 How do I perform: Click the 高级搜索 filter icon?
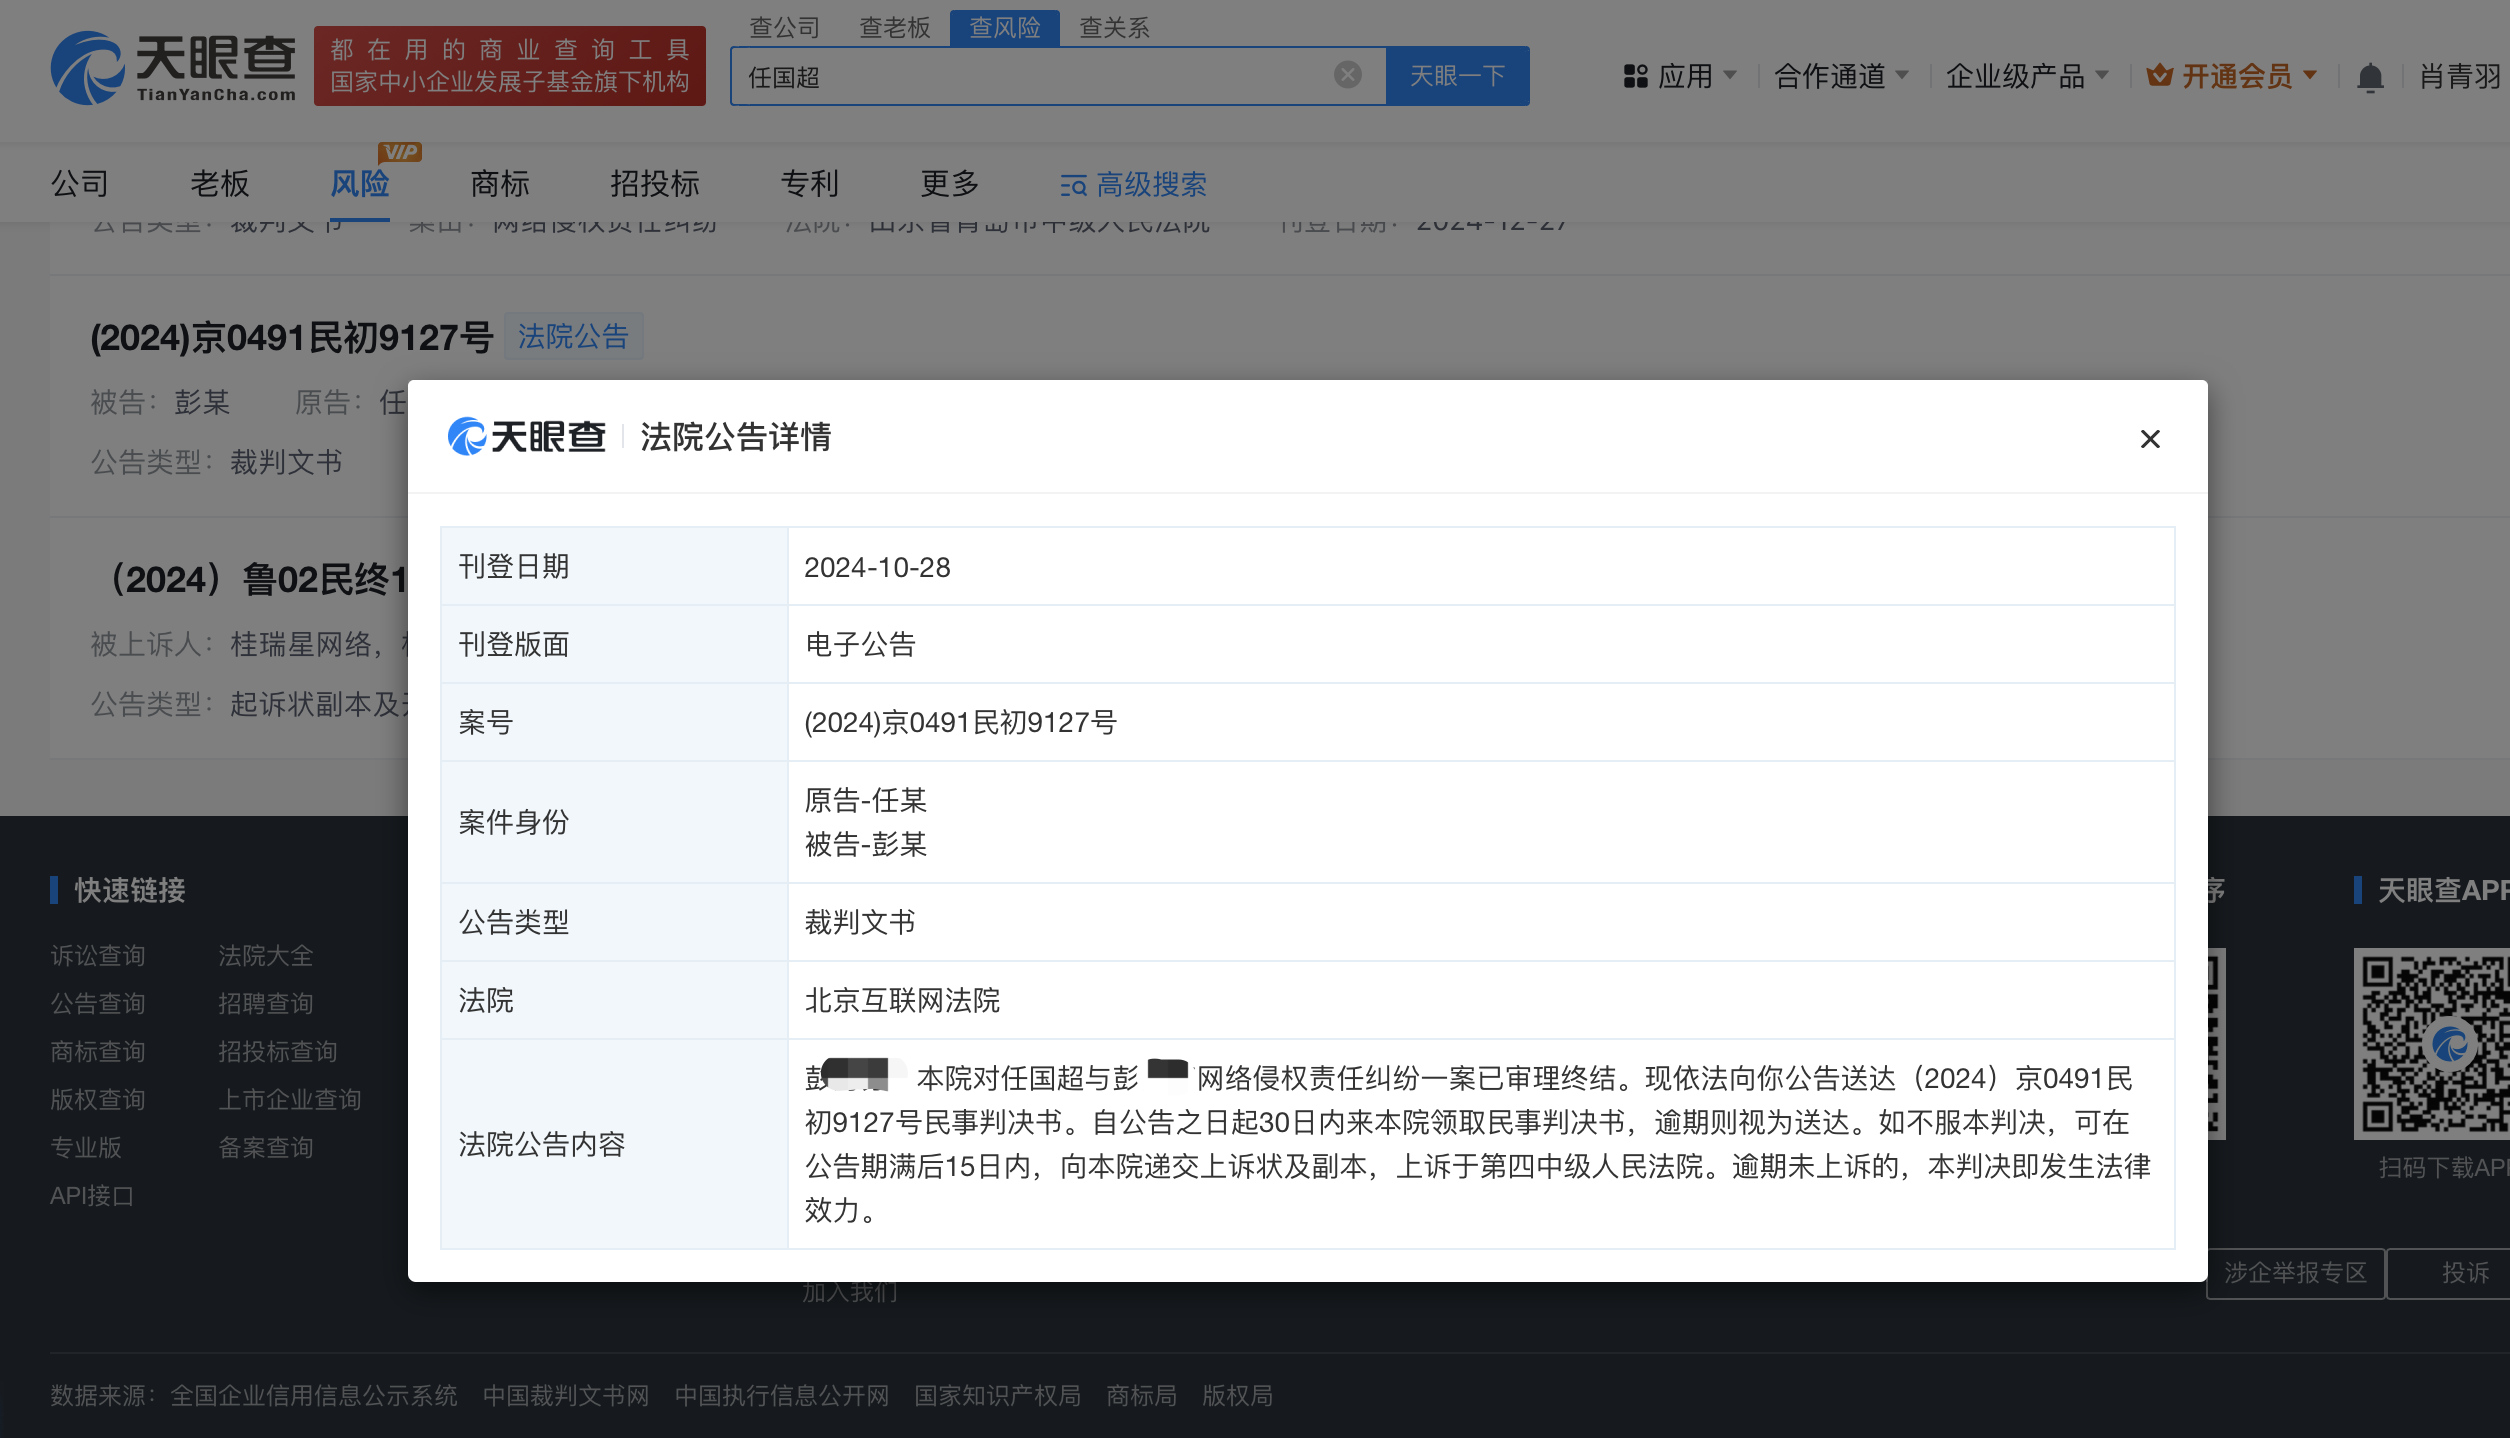(1073, 185)
